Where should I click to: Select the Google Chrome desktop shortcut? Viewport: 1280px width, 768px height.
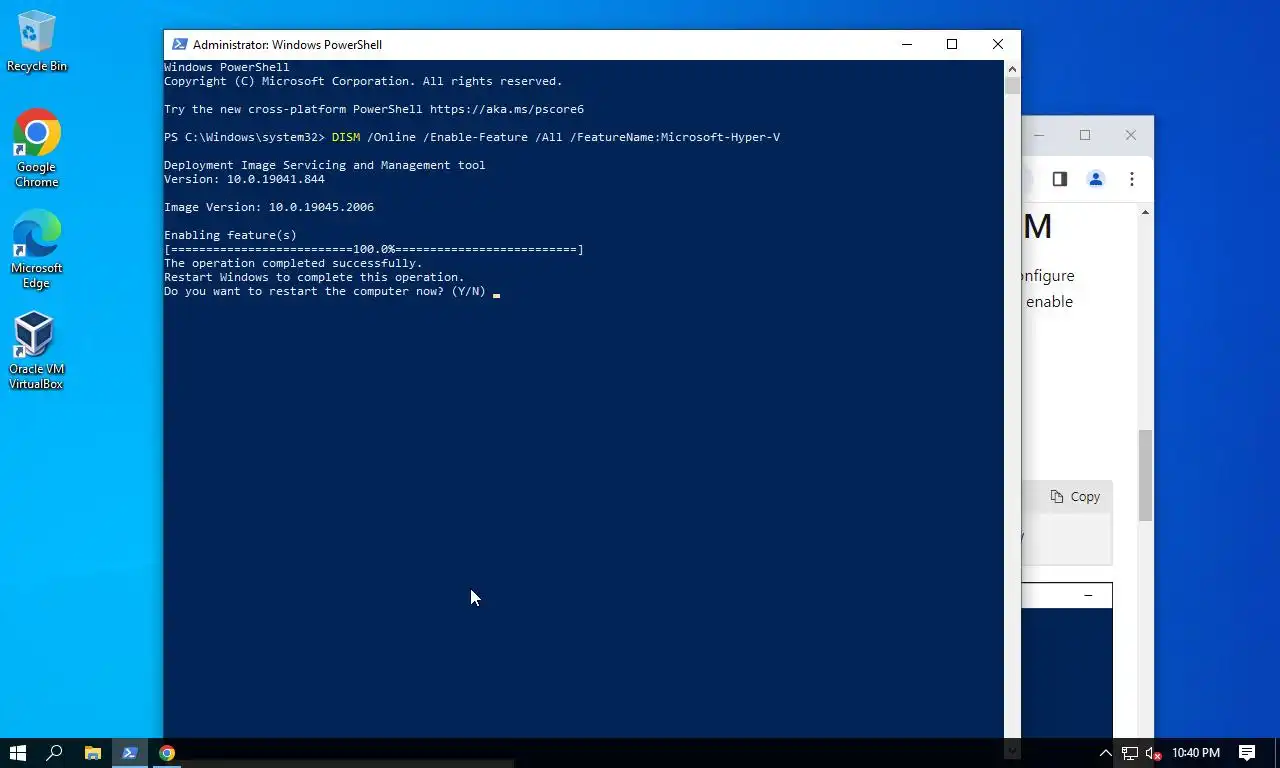point(37,148)
